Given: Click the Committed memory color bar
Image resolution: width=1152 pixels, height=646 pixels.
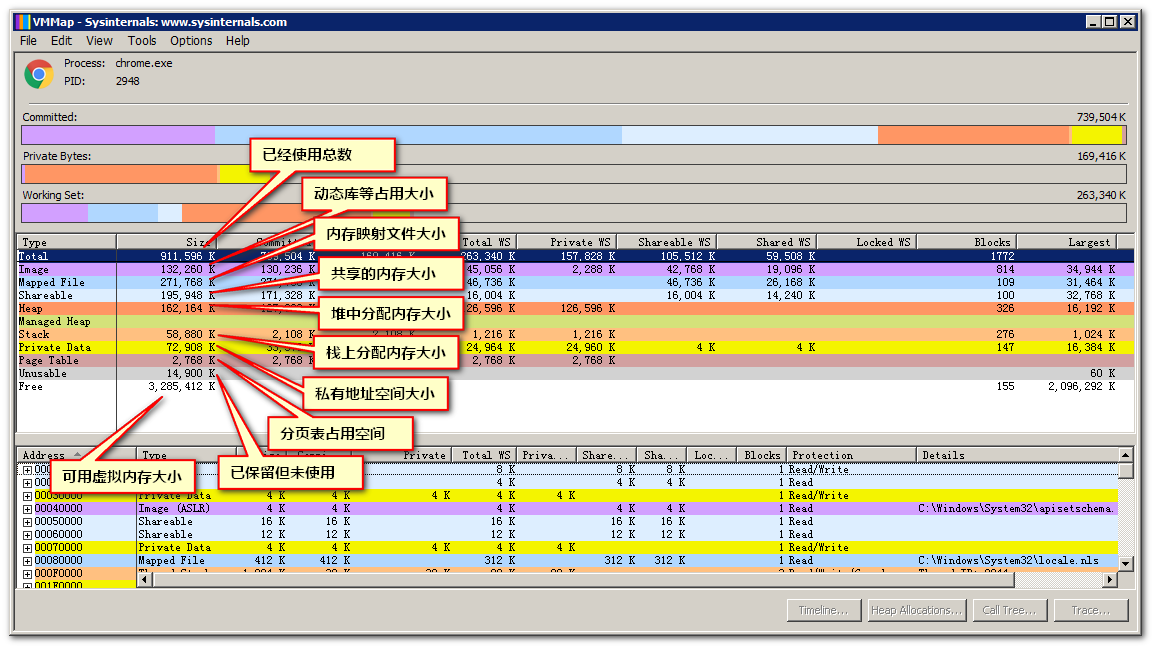Looking at the screenshot, I should click(574, 134).
